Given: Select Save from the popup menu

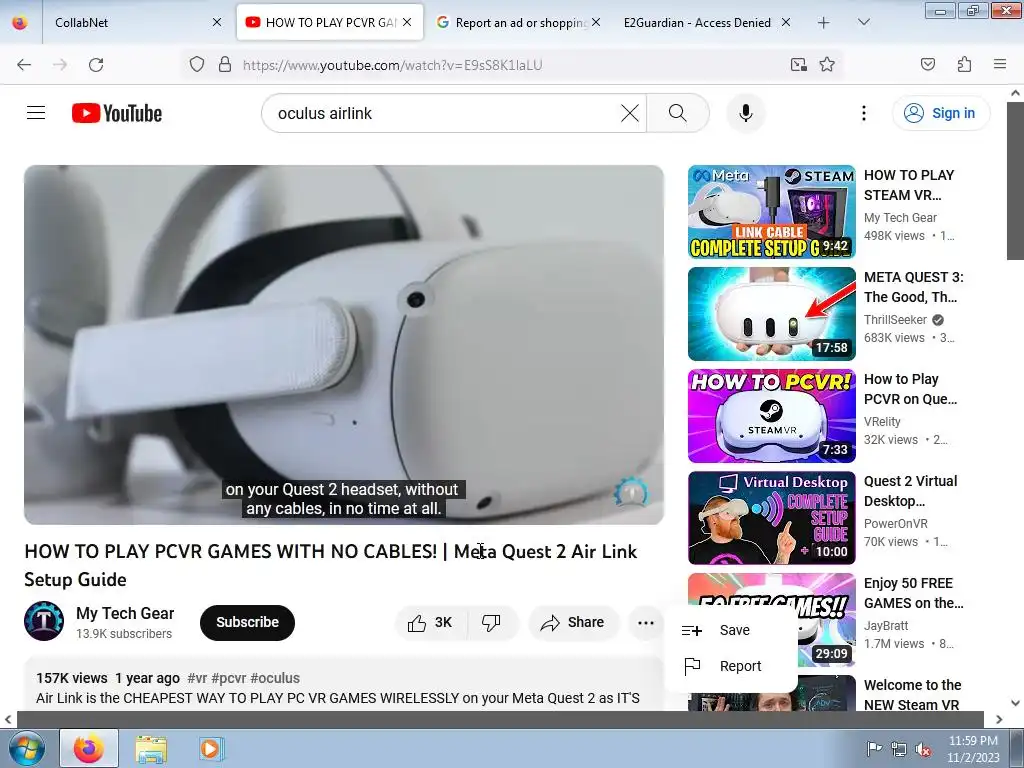Looking at the screenshot, I should point(731,630).
